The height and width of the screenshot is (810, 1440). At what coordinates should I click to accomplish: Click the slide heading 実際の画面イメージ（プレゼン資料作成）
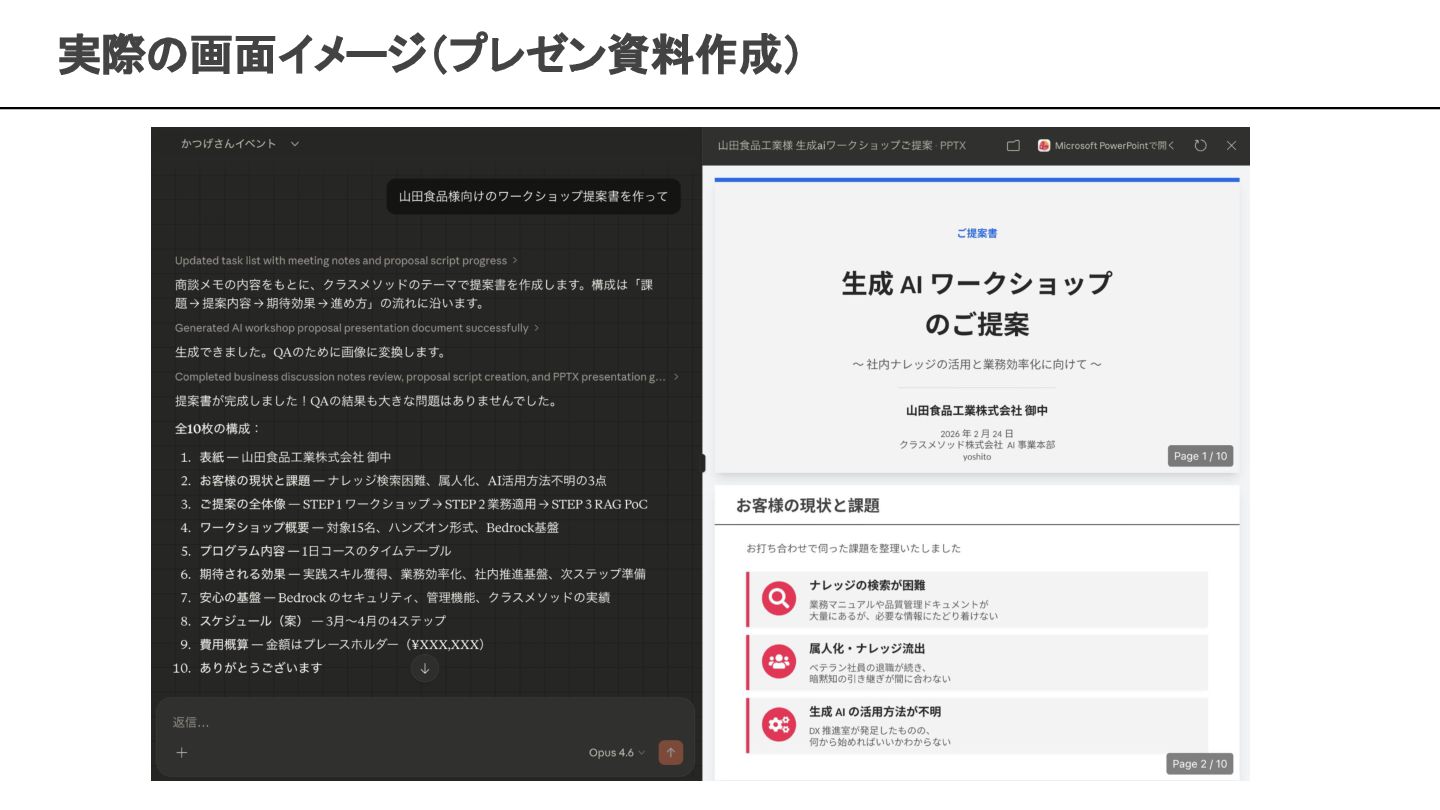(x=429, y=54)
